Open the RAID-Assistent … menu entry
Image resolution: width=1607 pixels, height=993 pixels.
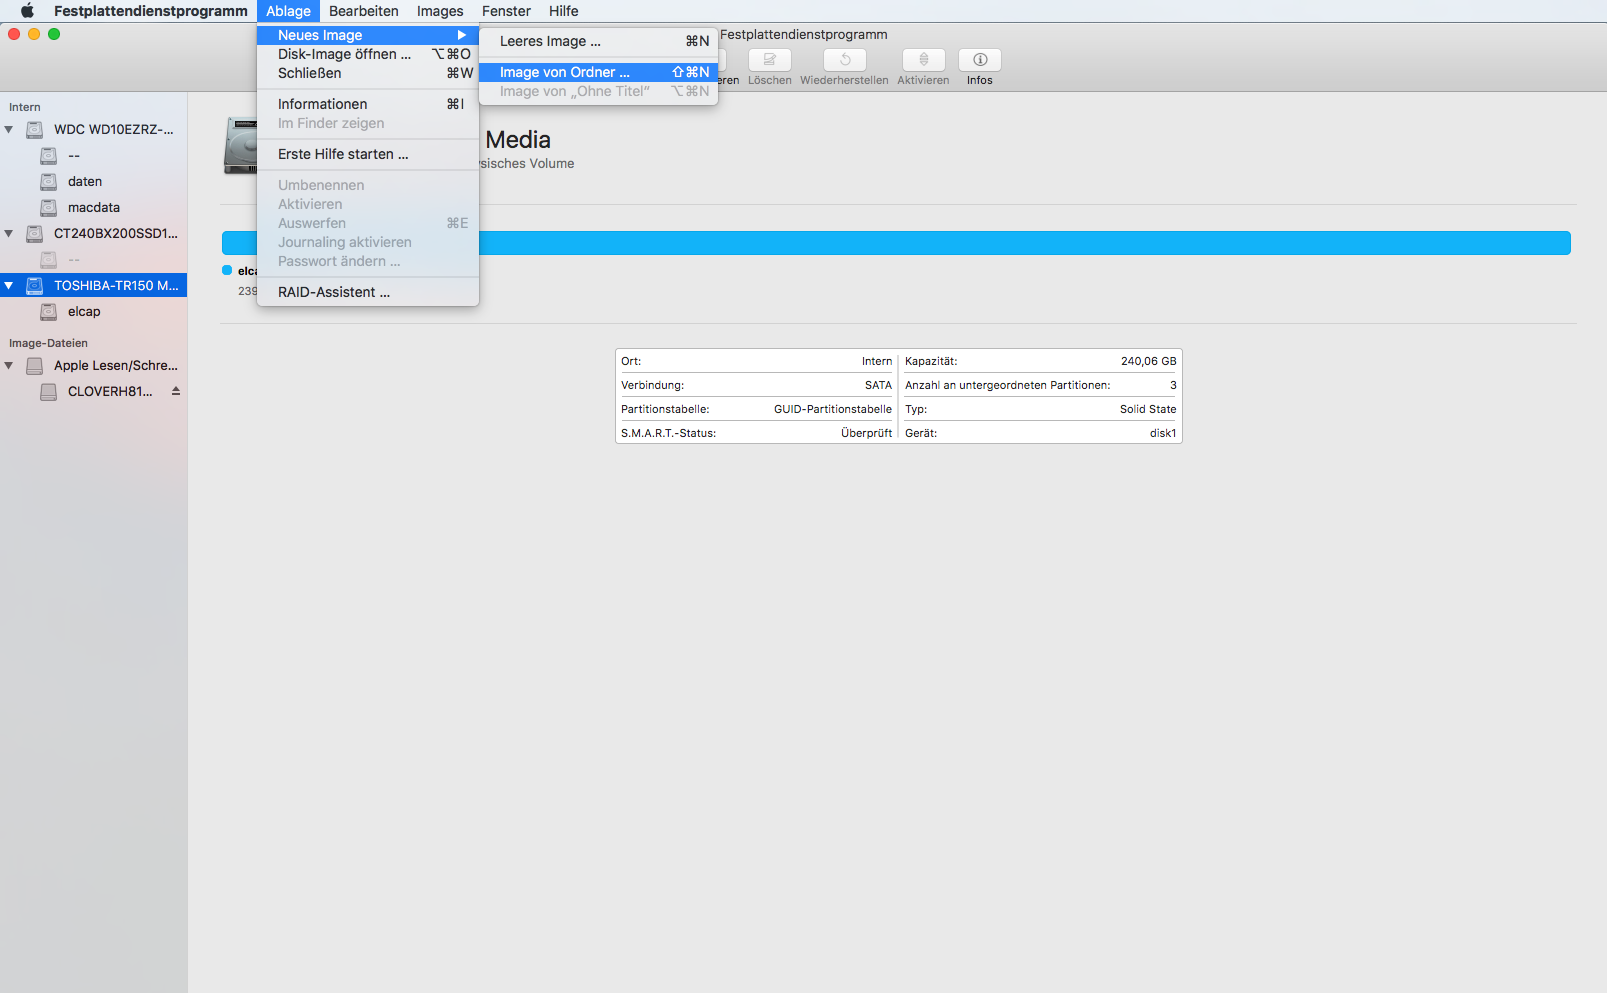(368, 292)
